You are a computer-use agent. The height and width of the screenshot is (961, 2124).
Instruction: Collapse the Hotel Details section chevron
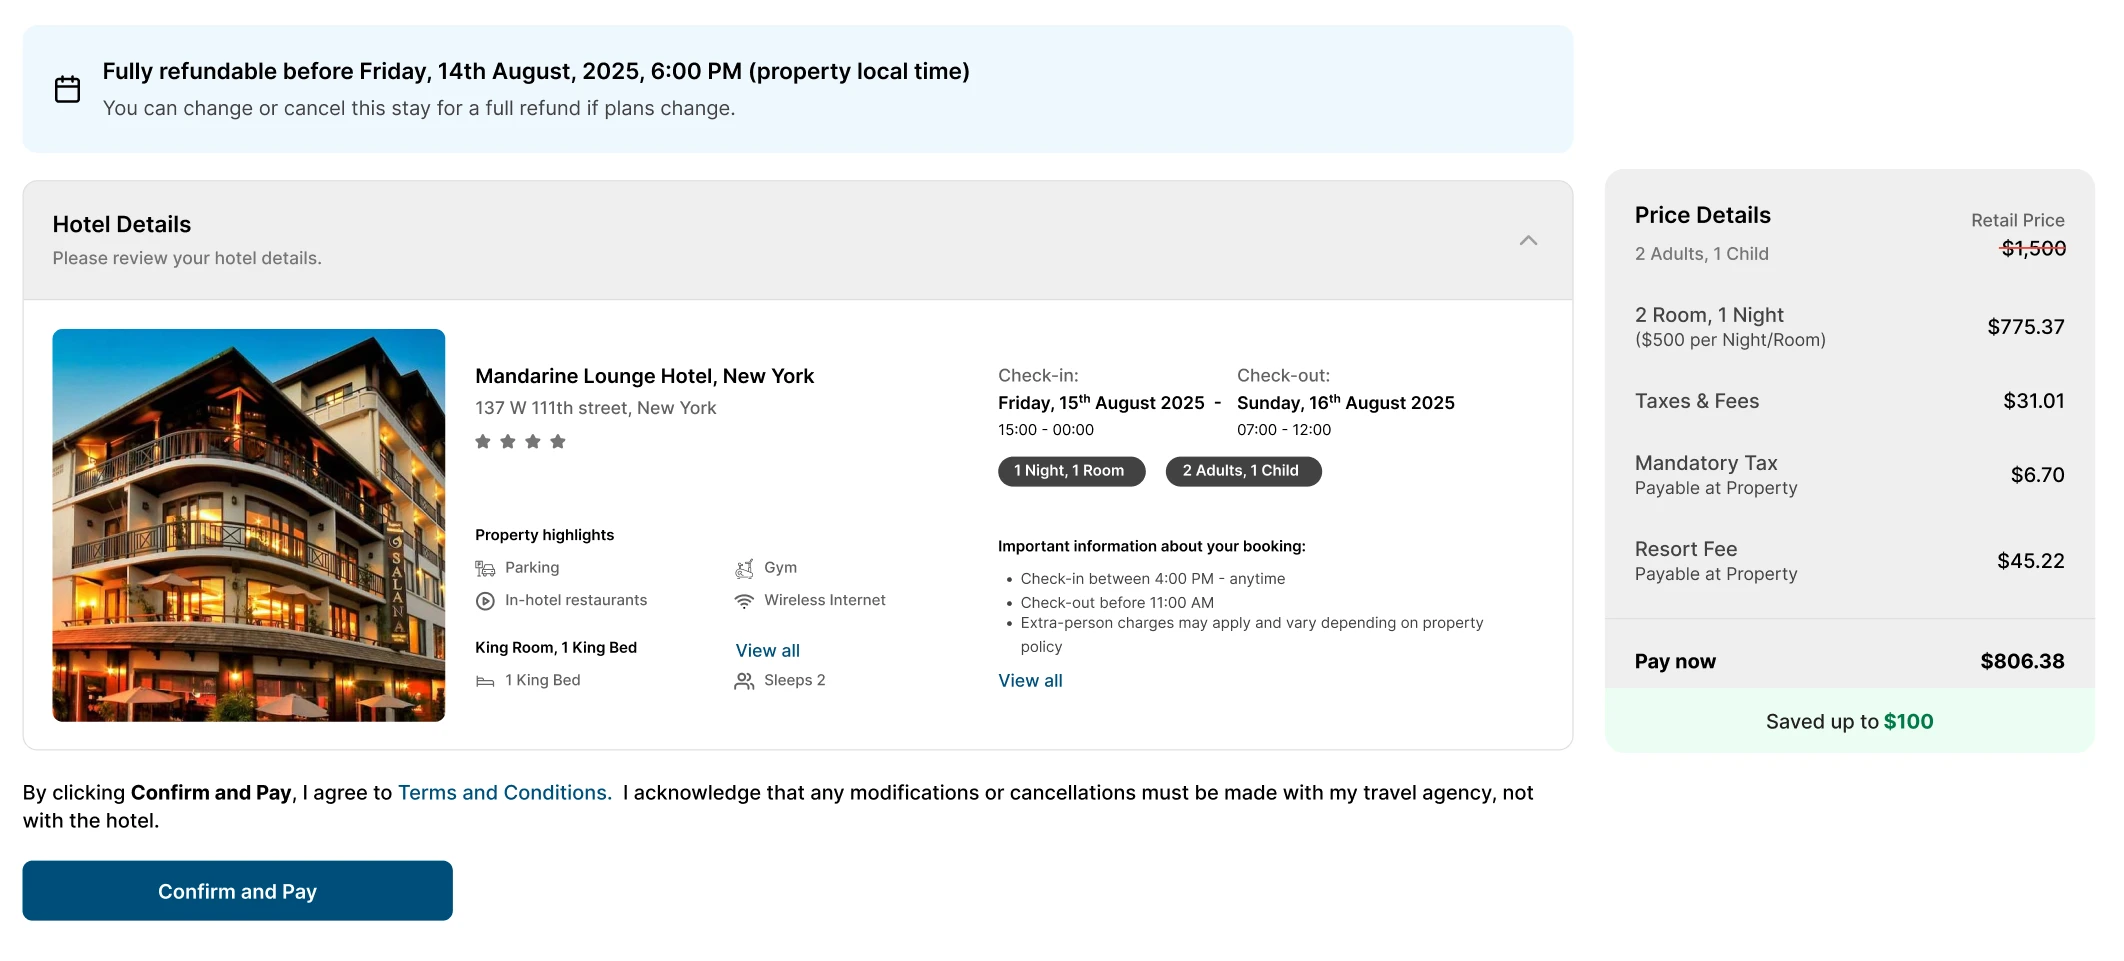(1528, 240)
